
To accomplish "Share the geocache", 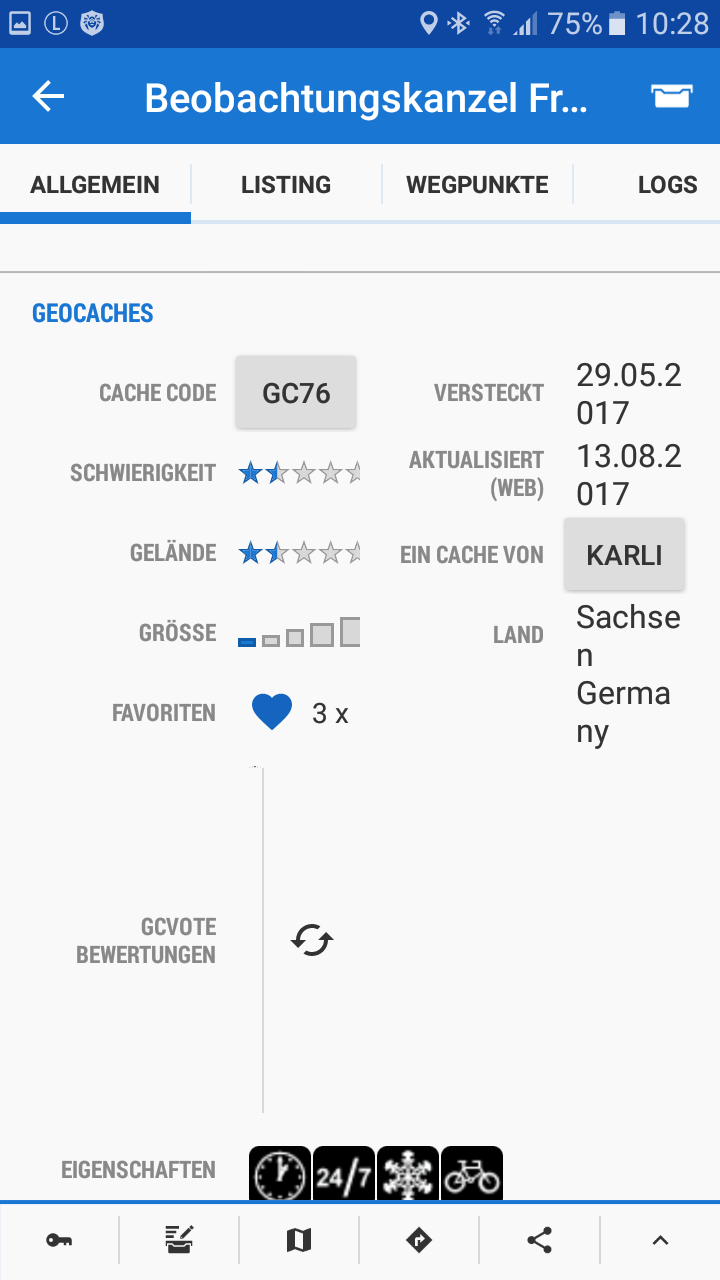I will (539, 1240).
